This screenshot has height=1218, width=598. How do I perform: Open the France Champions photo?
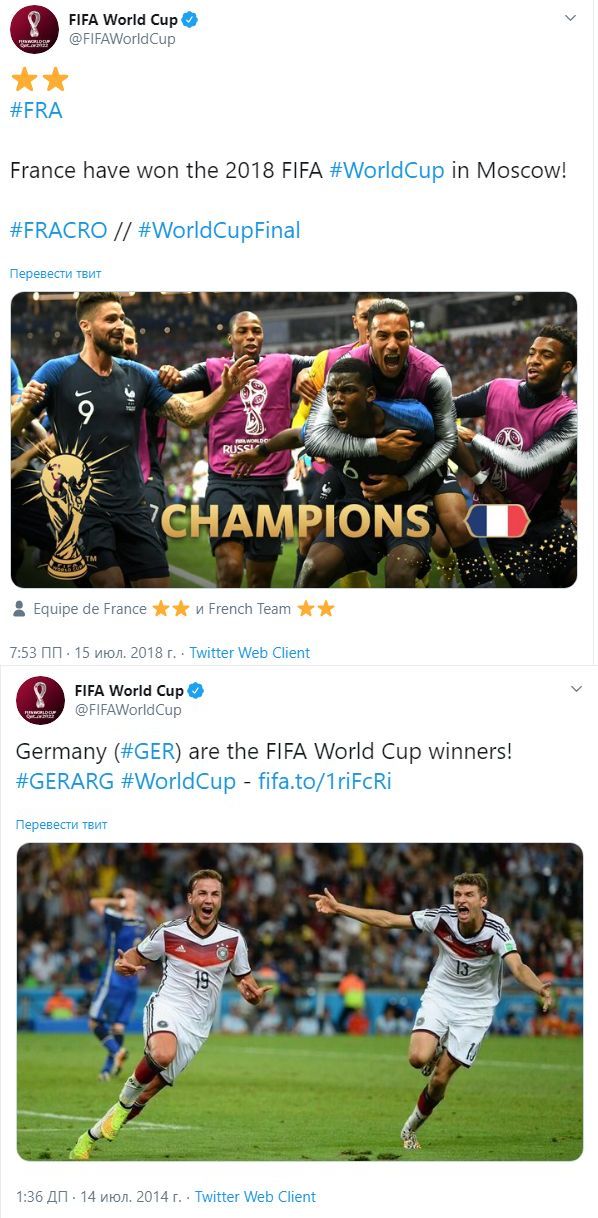pos(294,439)
